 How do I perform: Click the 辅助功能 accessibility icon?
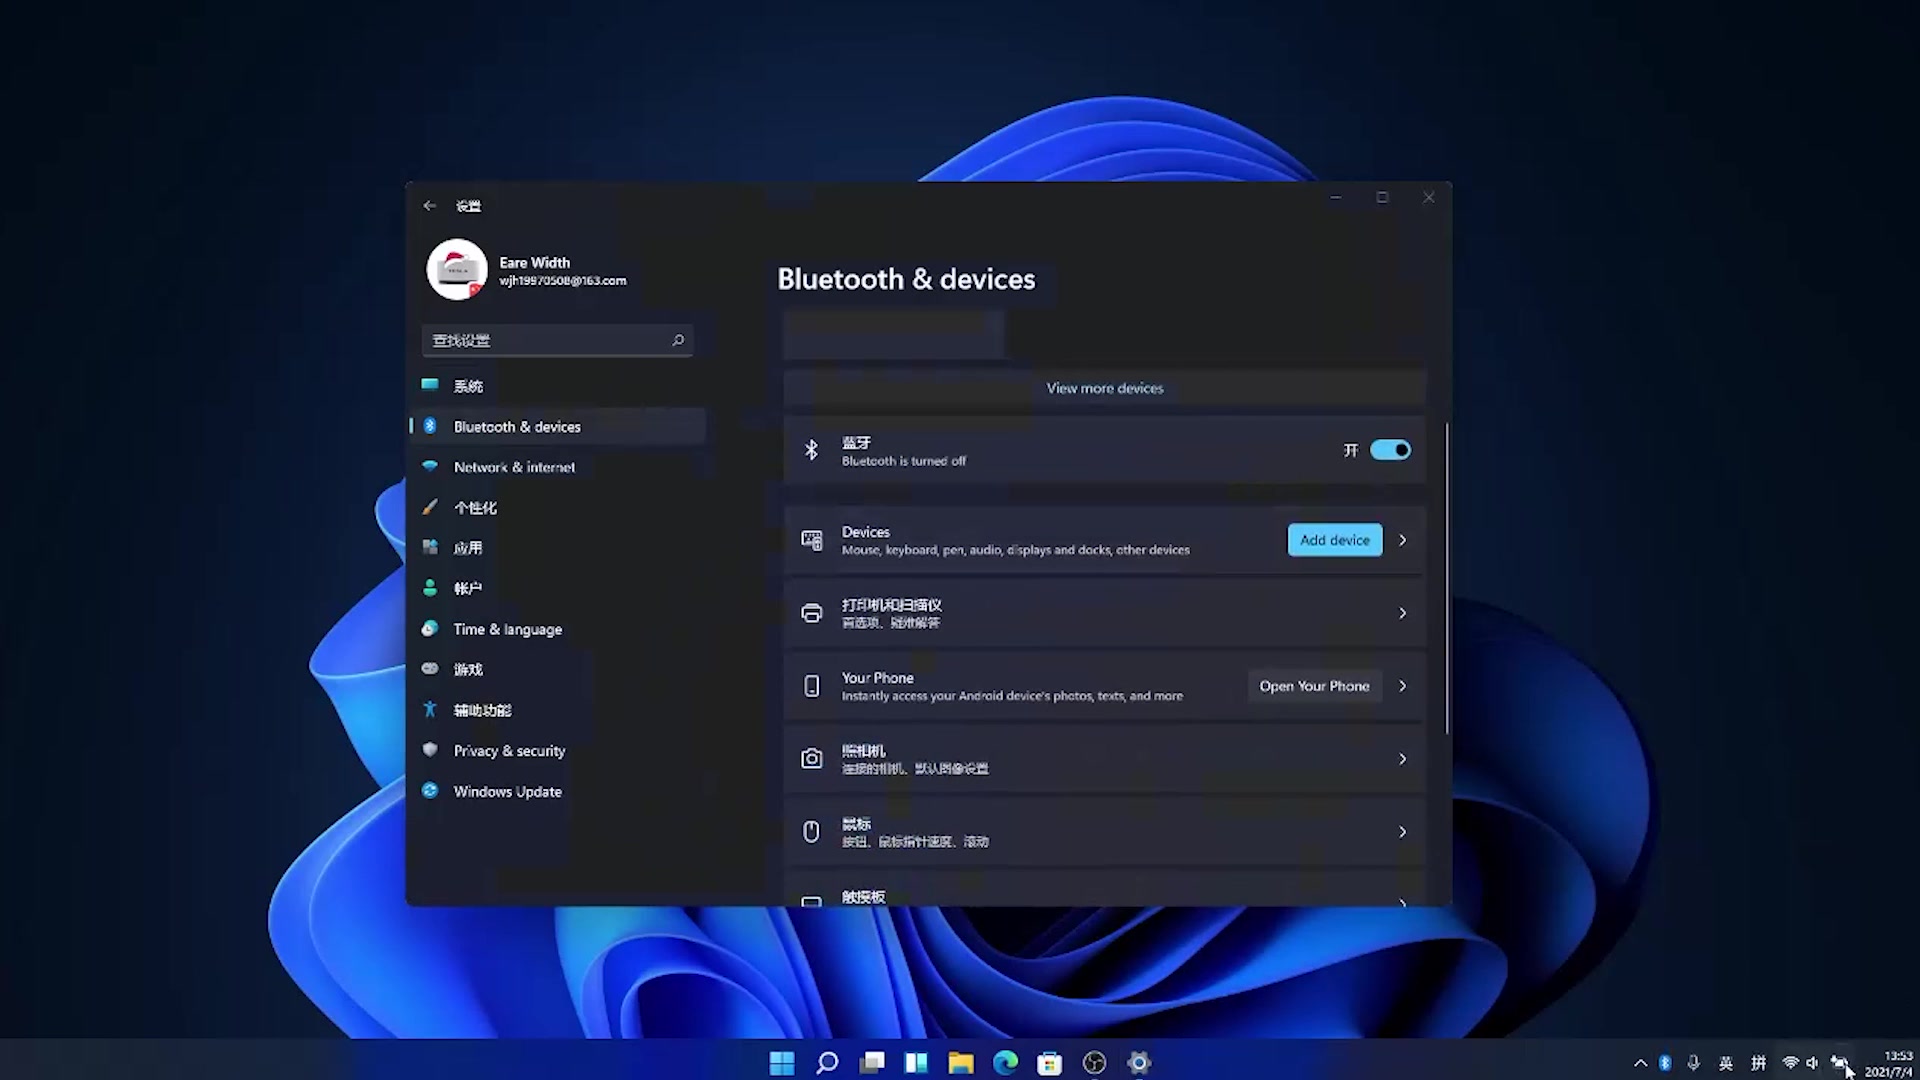pyautogui.click(x=430, y=709)
